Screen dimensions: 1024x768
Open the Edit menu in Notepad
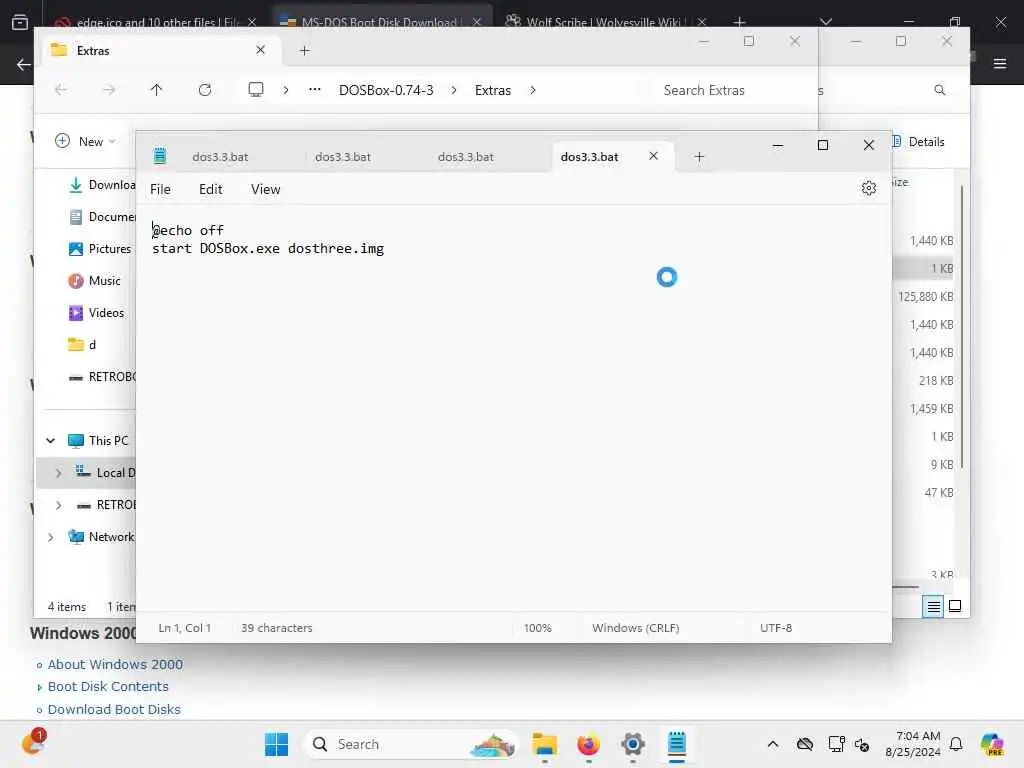(x=210, y=189)
